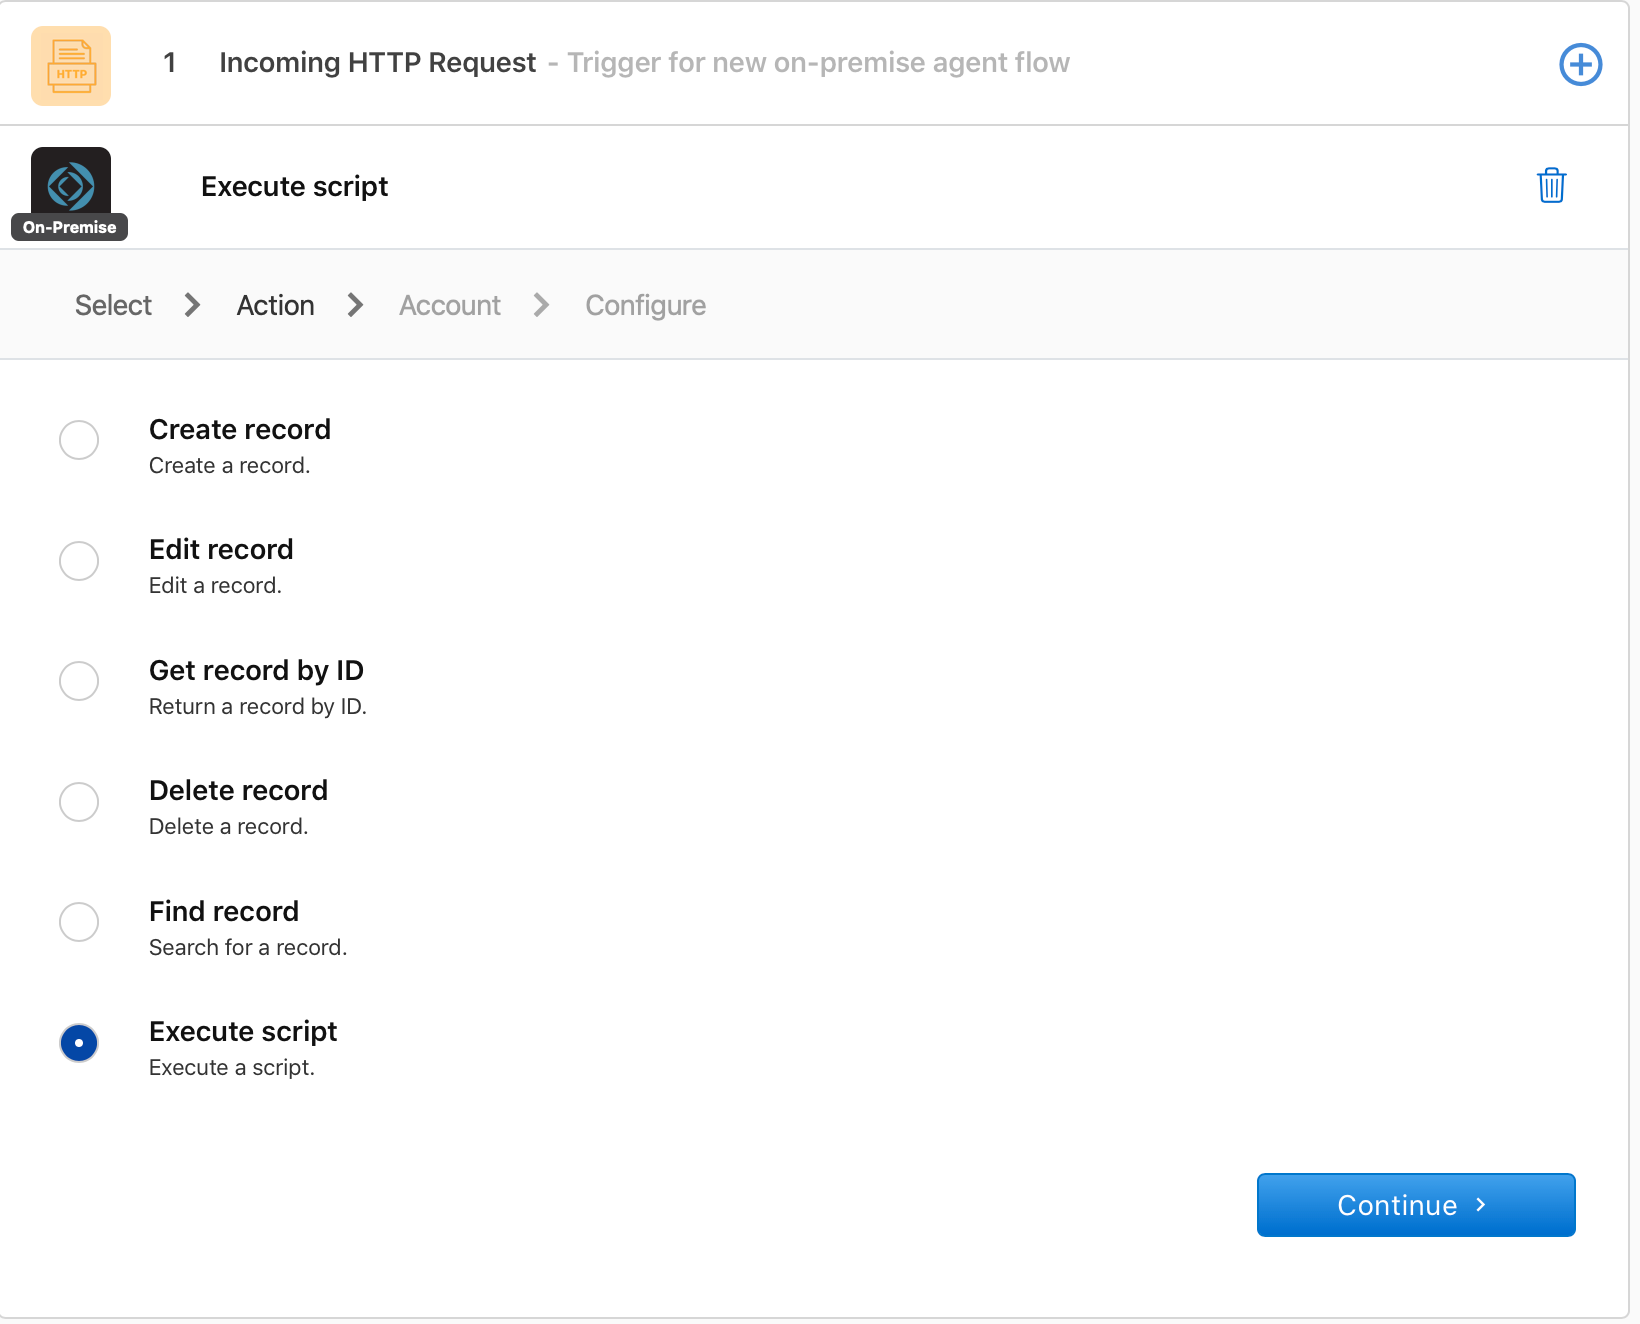The height and width of the screenshot is (1324, 1640).
Task: Click chevron between Account and Configure
Action: [542, 305]
